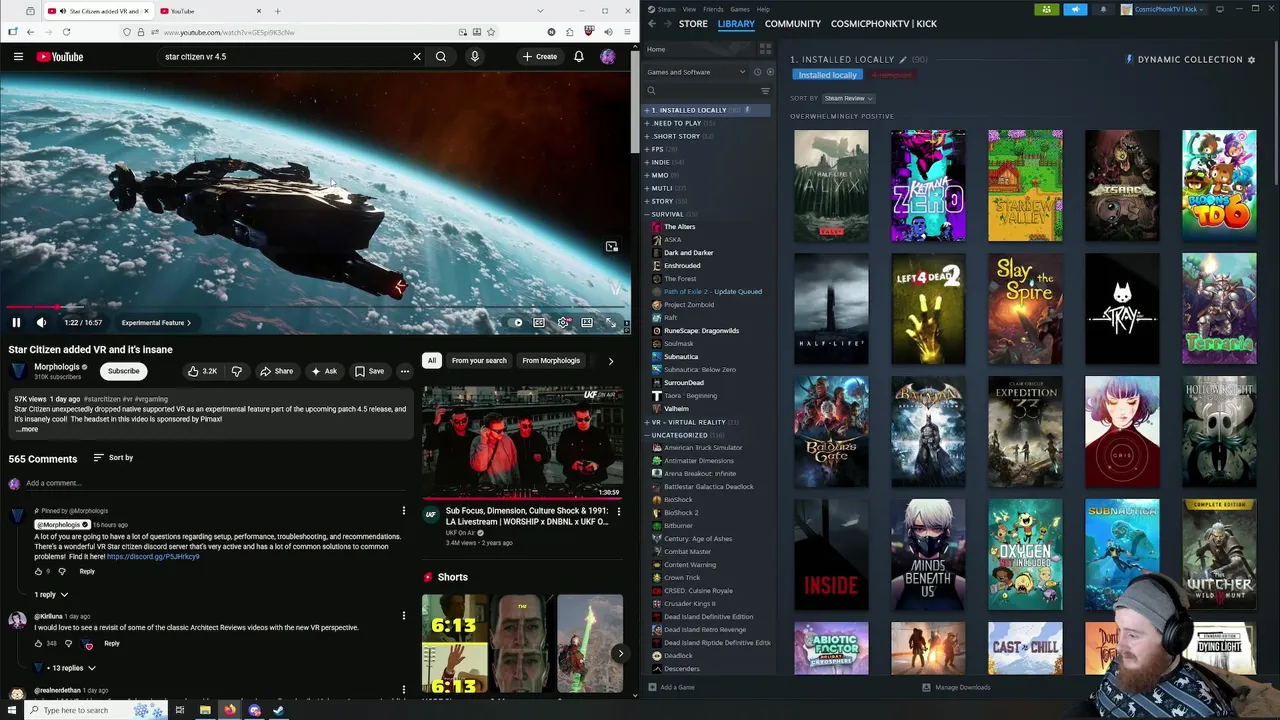Open Steam STORE tab
Viewport: 1280px width, 720px height.
pos(693,24)
